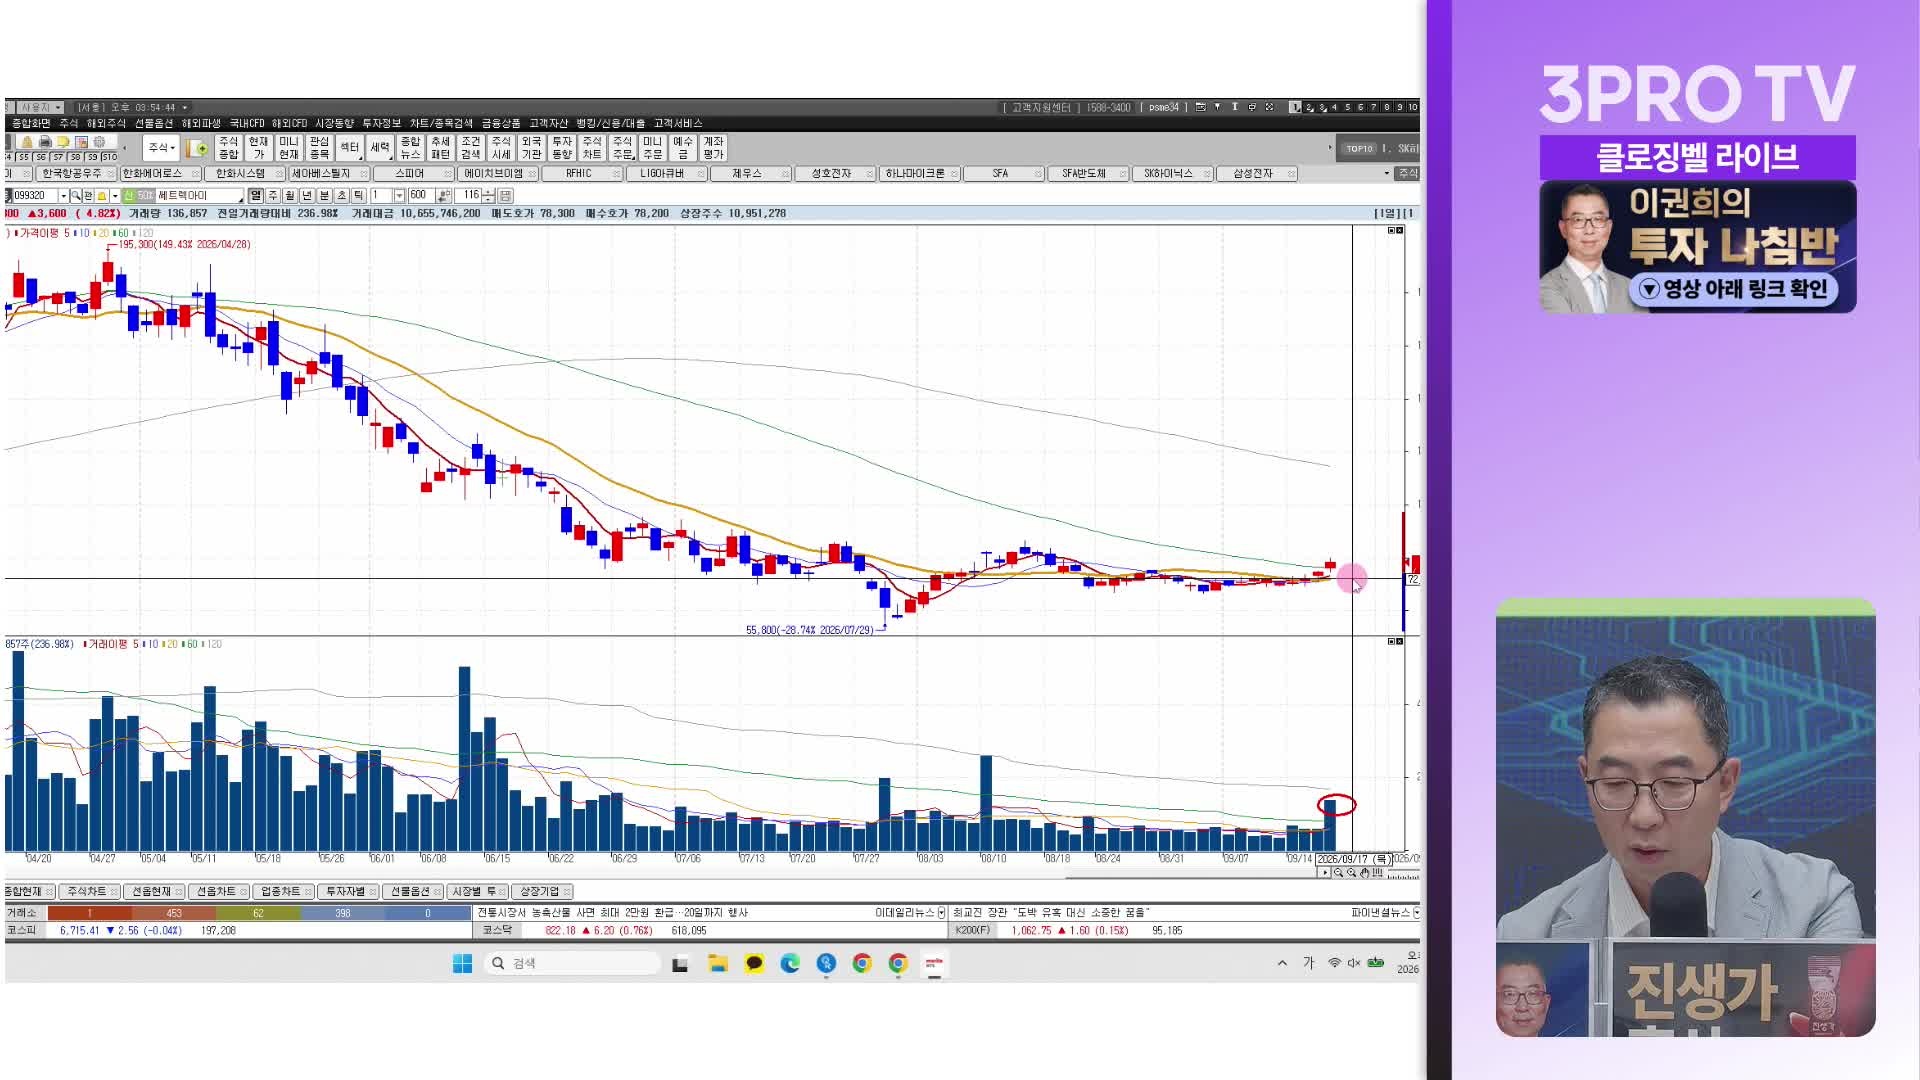Click the magnifier search icon beside stock code
The width and height of the screenshot is (1920, 1080).
click(76, 195)
